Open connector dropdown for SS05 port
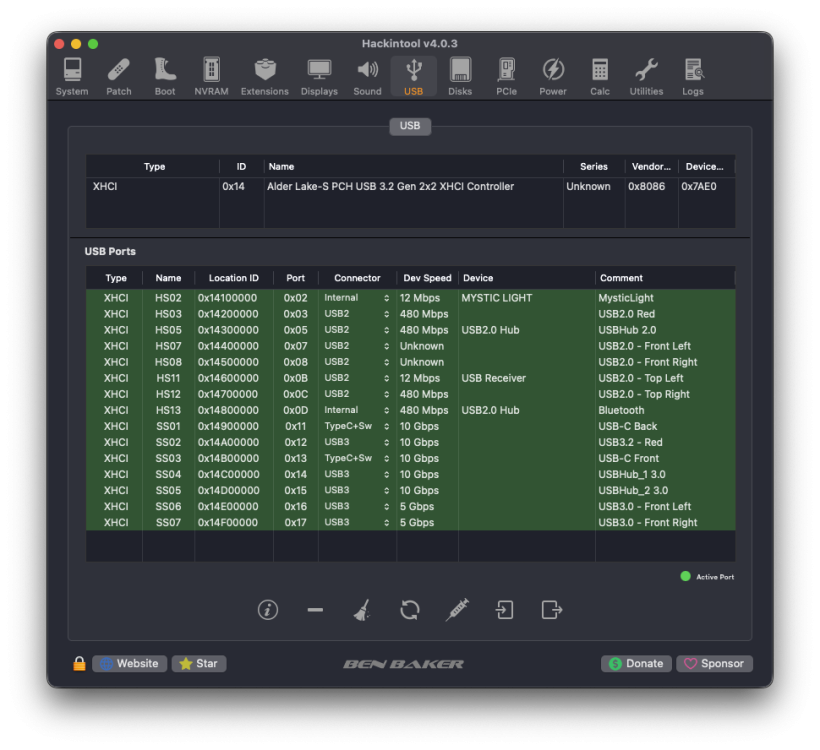Image resolution: width=820 pixels, height=750 pixels. pos(357,491)
